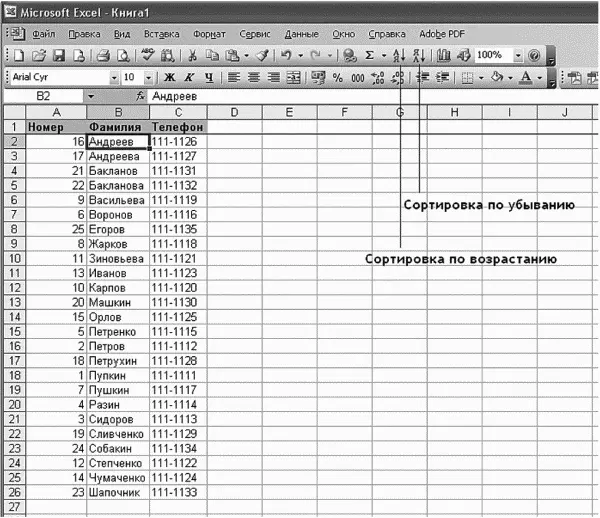Save the workbook with the floppy disk icon
600x518 pixels.
(x=59, y=56)
